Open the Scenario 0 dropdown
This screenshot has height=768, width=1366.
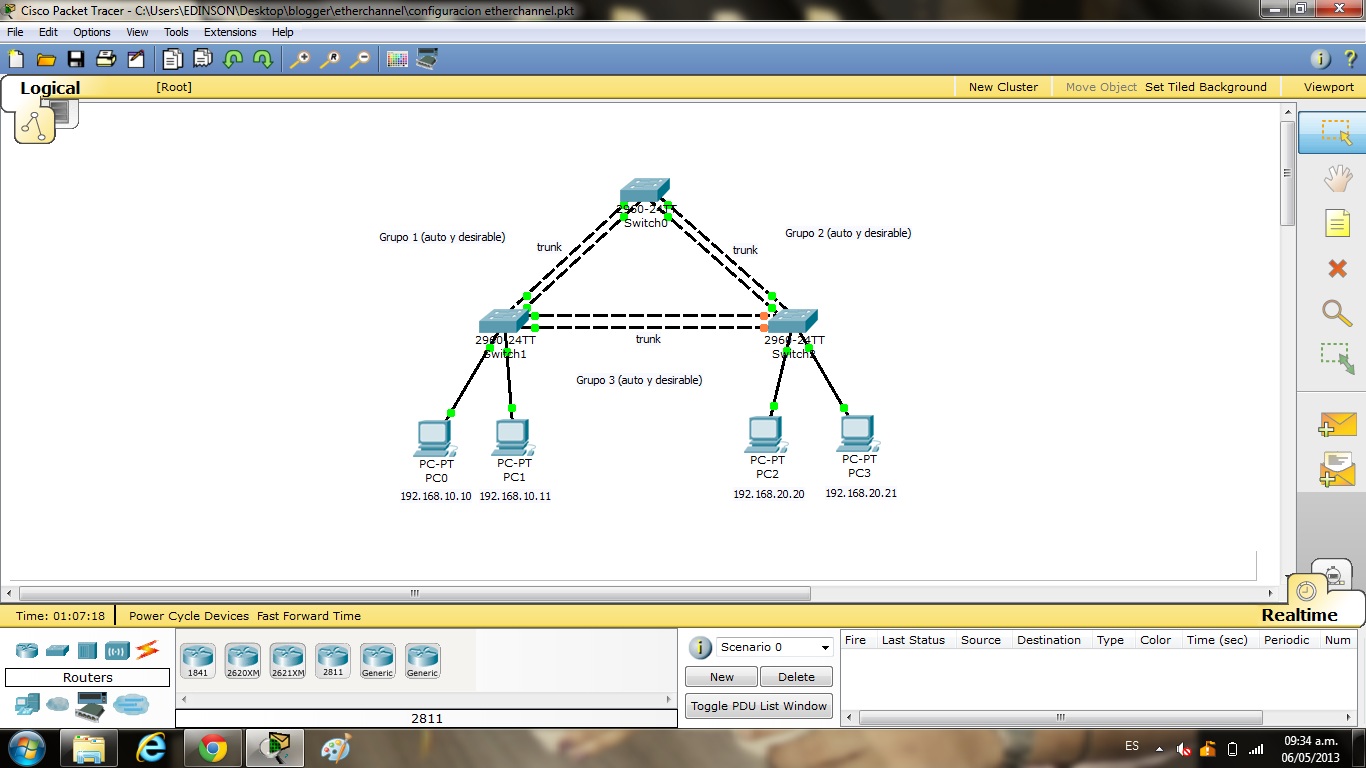coord(773,647)
